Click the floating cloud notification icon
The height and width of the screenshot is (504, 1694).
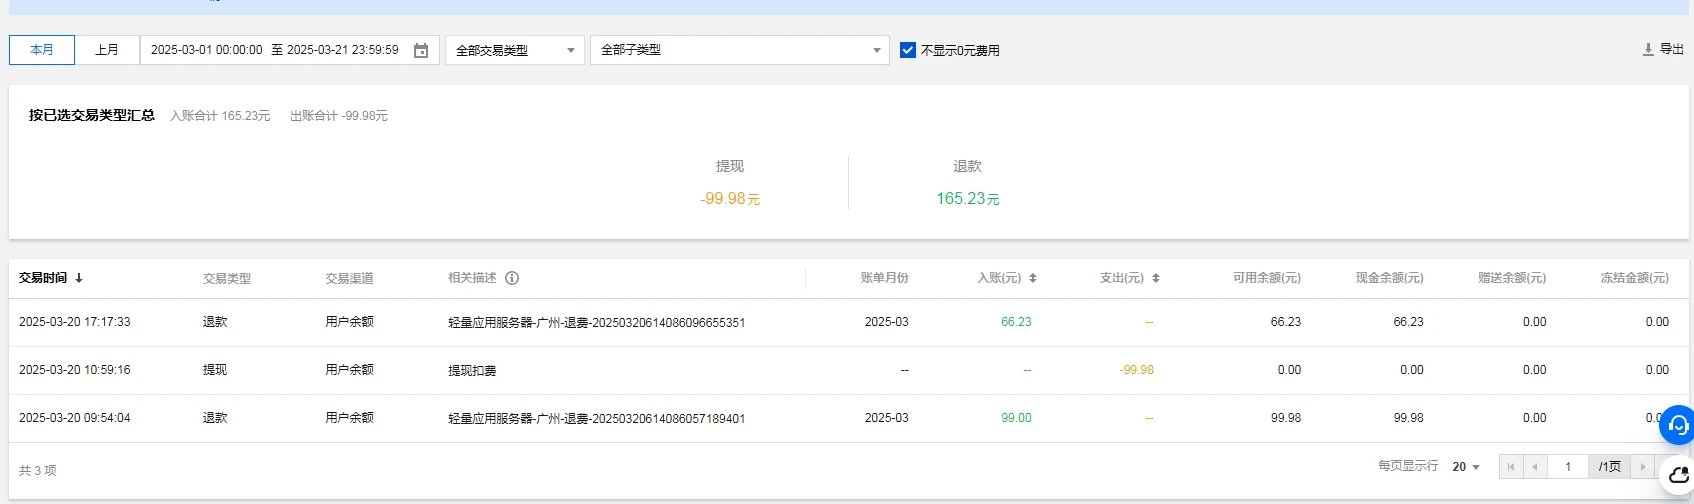[x=1679, y=475]
